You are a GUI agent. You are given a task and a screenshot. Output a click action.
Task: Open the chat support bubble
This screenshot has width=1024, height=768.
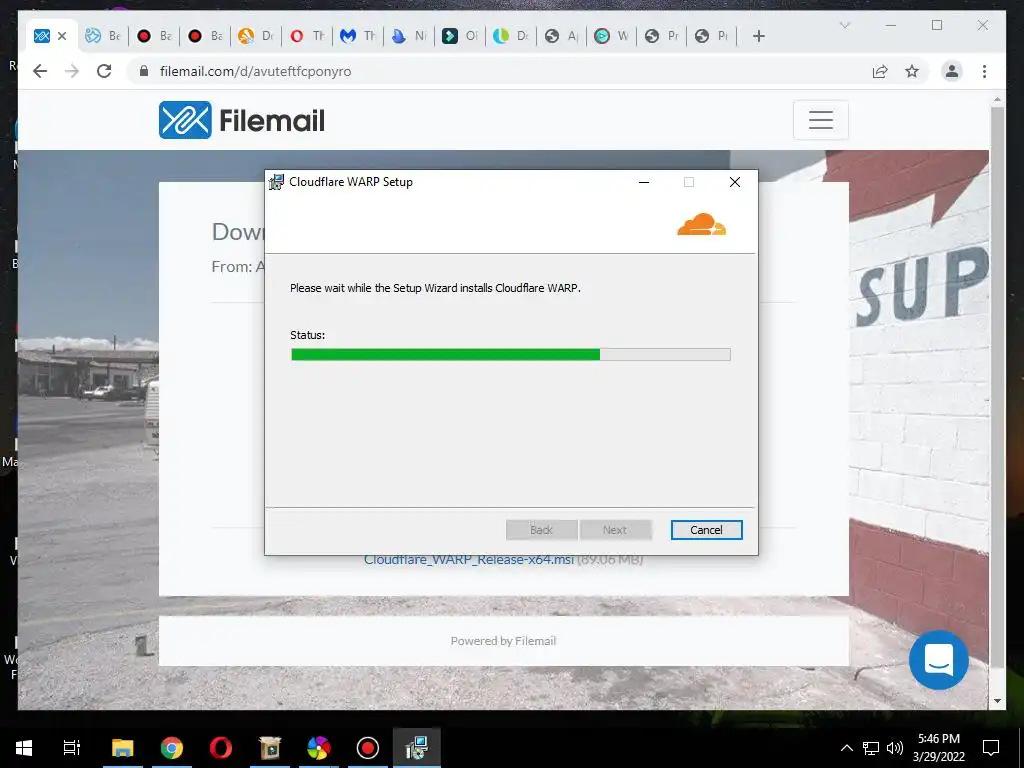[938, 660]
